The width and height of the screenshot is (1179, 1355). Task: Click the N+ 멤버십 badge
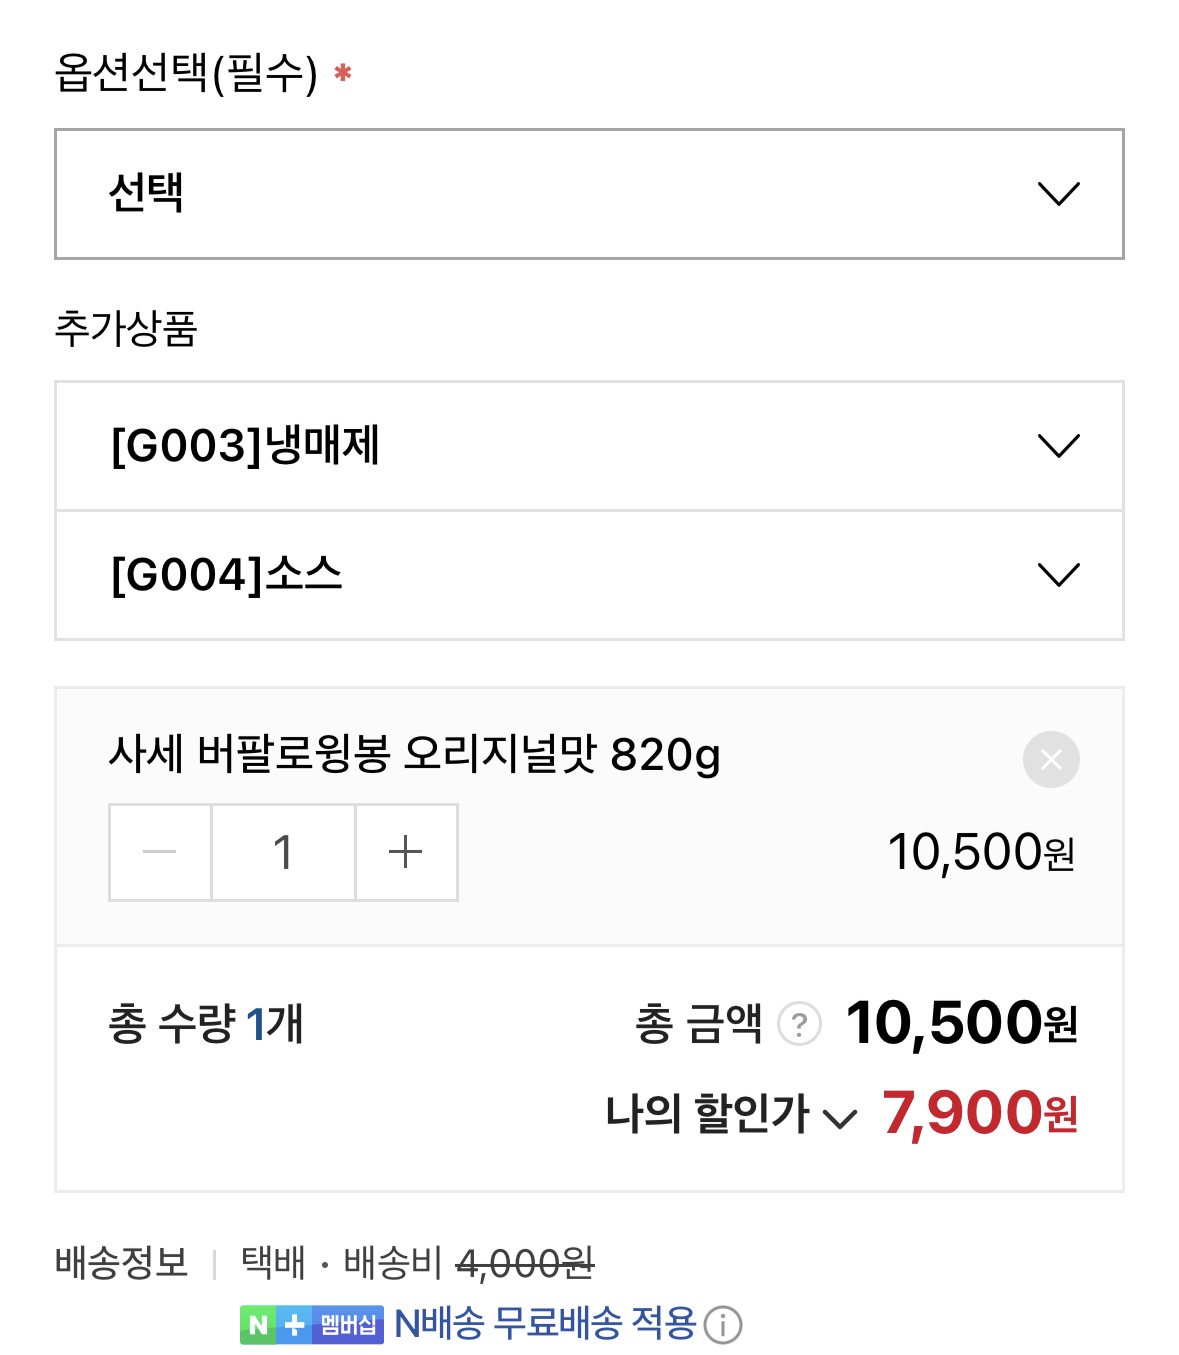(311, 1325)
